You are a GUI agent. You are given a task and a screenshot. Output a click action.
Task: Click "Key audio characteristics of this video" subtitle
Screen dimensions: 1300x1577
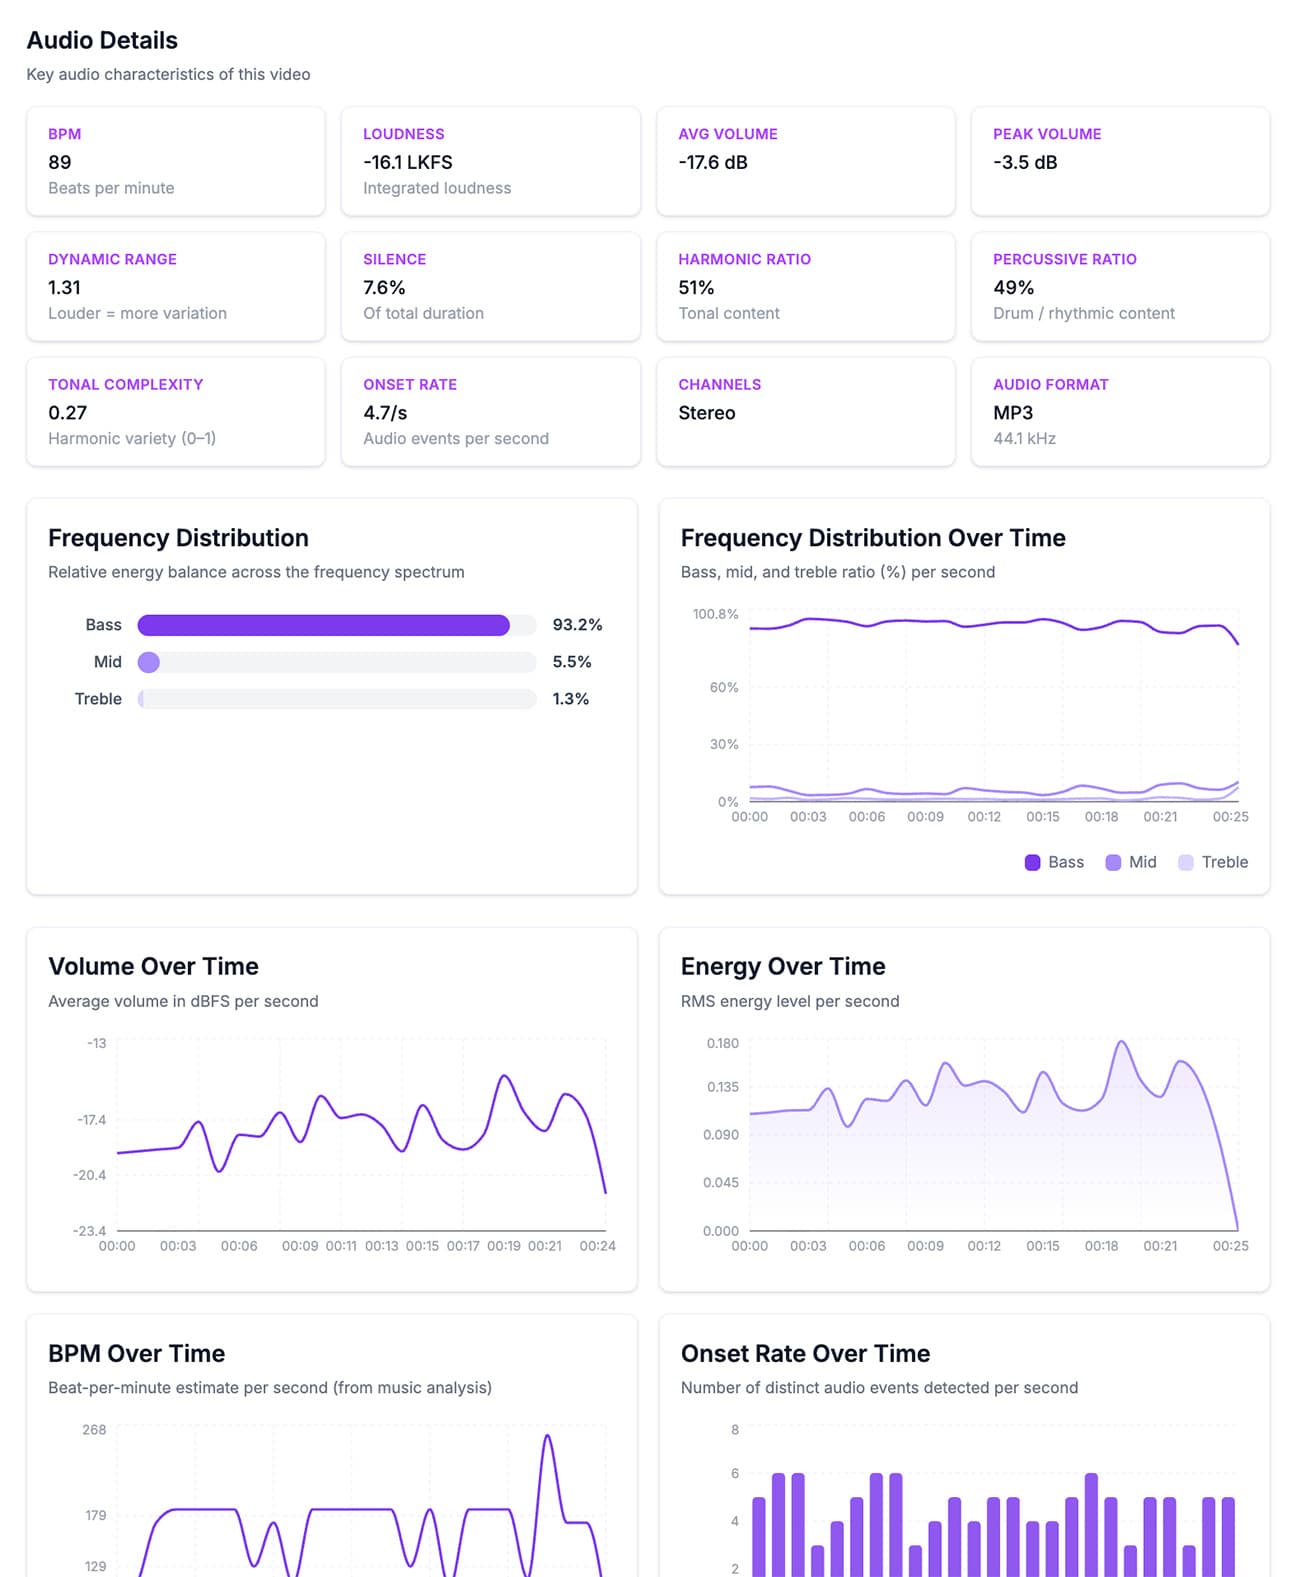point(168,74)
